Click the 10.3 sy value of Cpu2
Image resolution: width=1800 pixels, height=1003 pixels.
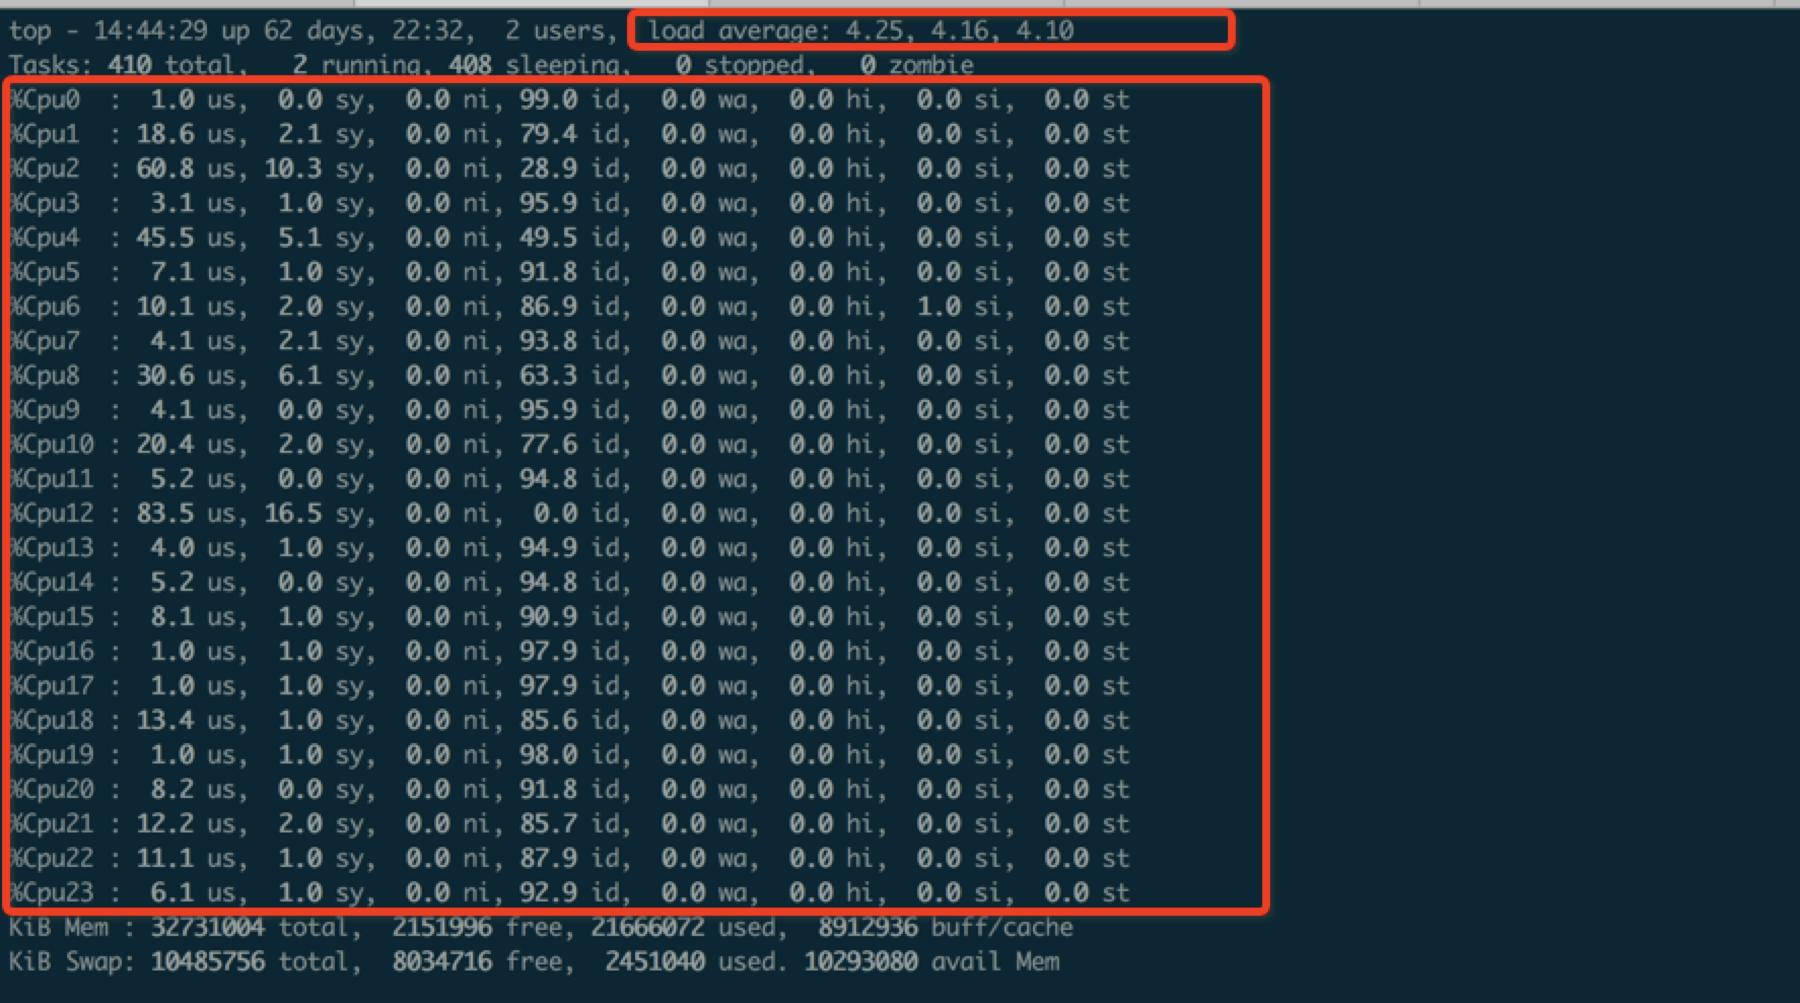point(293,169)
